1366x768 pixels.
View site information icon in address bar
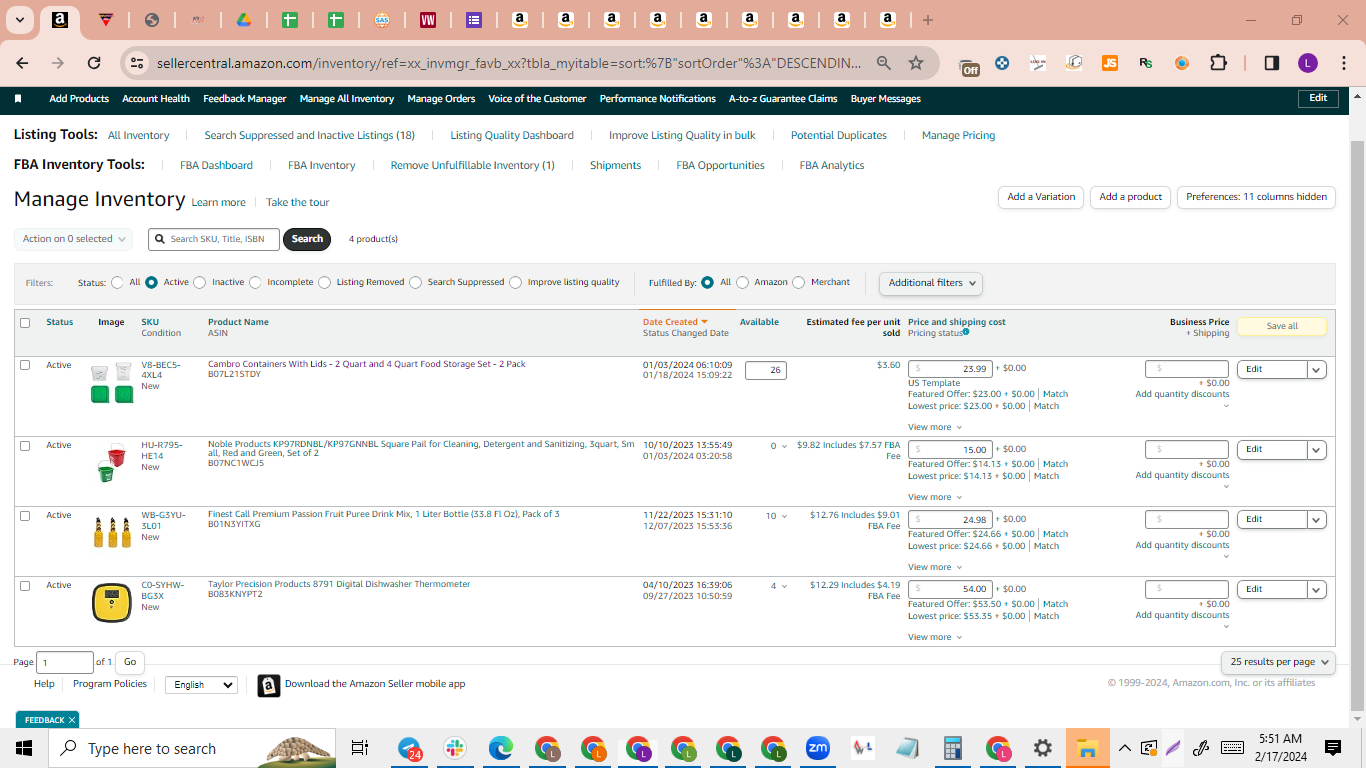coord(137,63)
